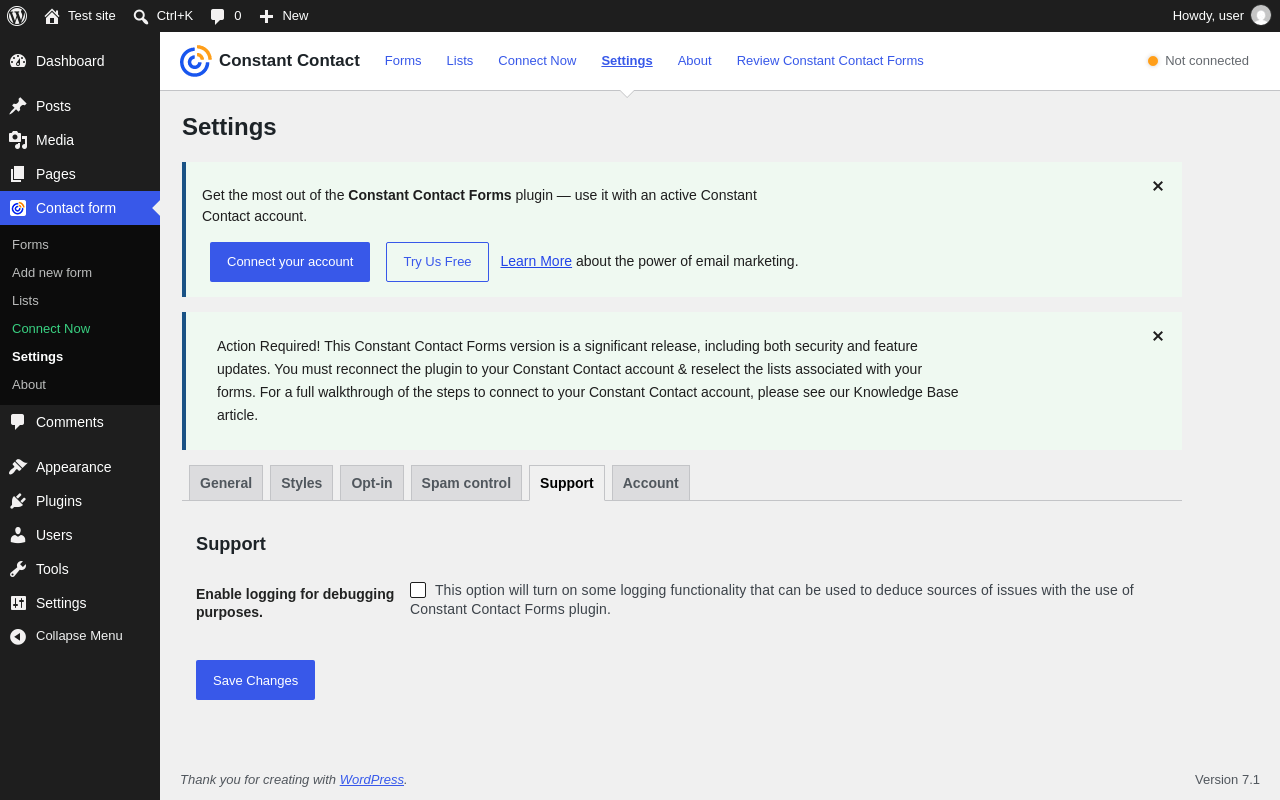1280x800 pixels.
Task: Click the WordPress logo icon
Action: coord(17,16)
